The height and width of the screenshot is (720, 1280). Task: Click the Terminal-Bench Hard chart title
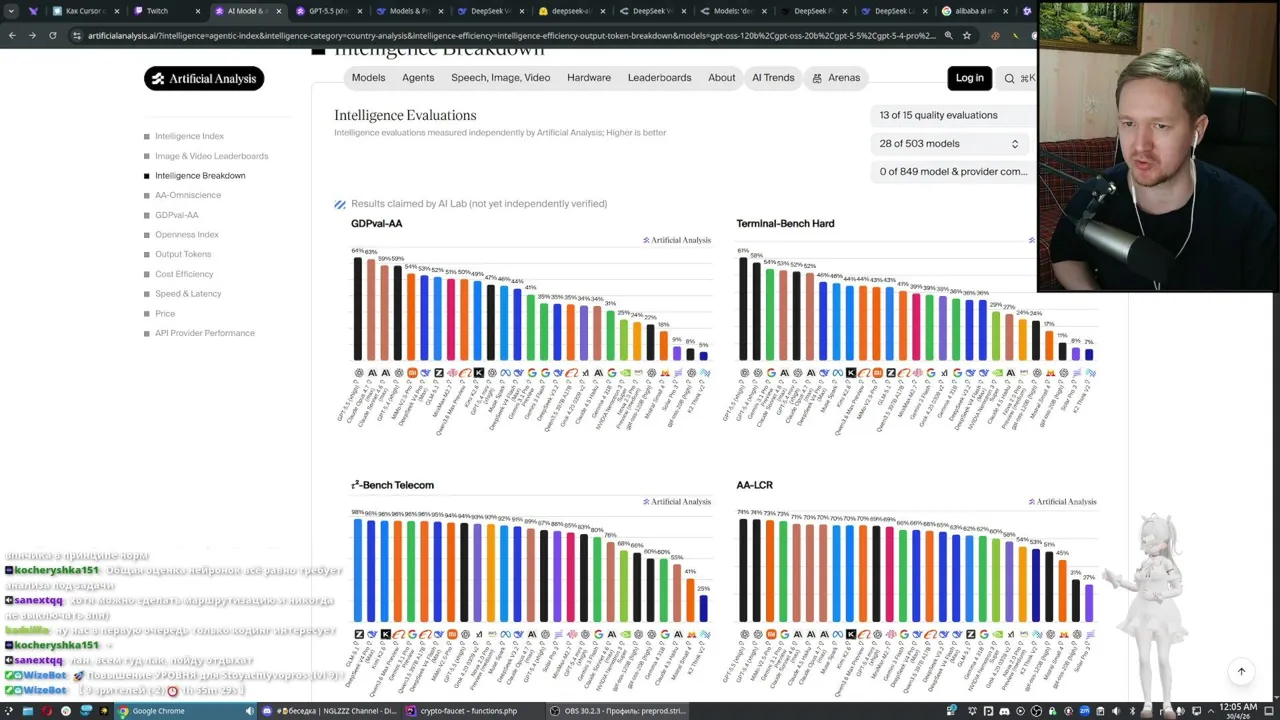[785, 224]
